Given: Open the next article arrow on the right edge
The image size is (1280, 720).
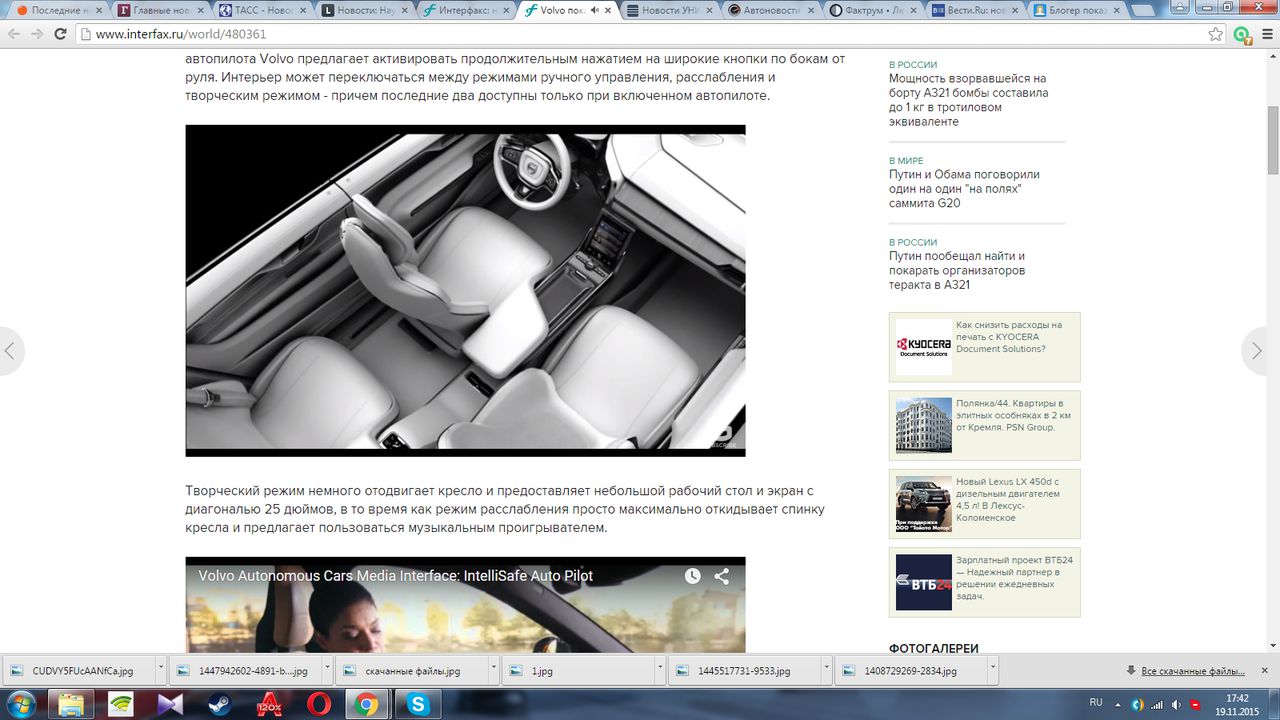Looking at the screenshot, I should 1257,351.
